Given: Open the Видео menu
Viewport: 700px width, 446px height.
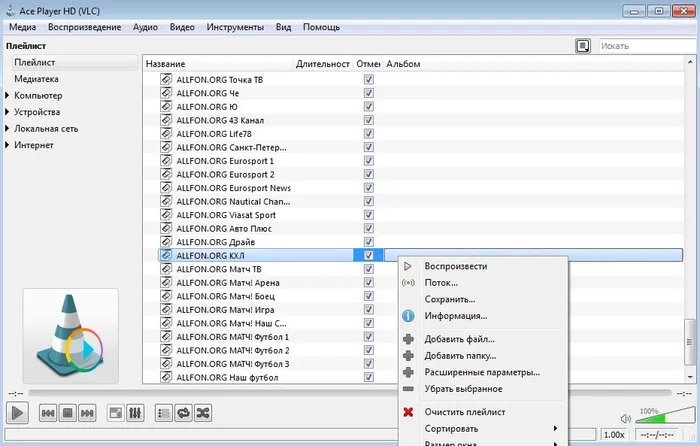Looking at the screenshot, I should point(182,27).
